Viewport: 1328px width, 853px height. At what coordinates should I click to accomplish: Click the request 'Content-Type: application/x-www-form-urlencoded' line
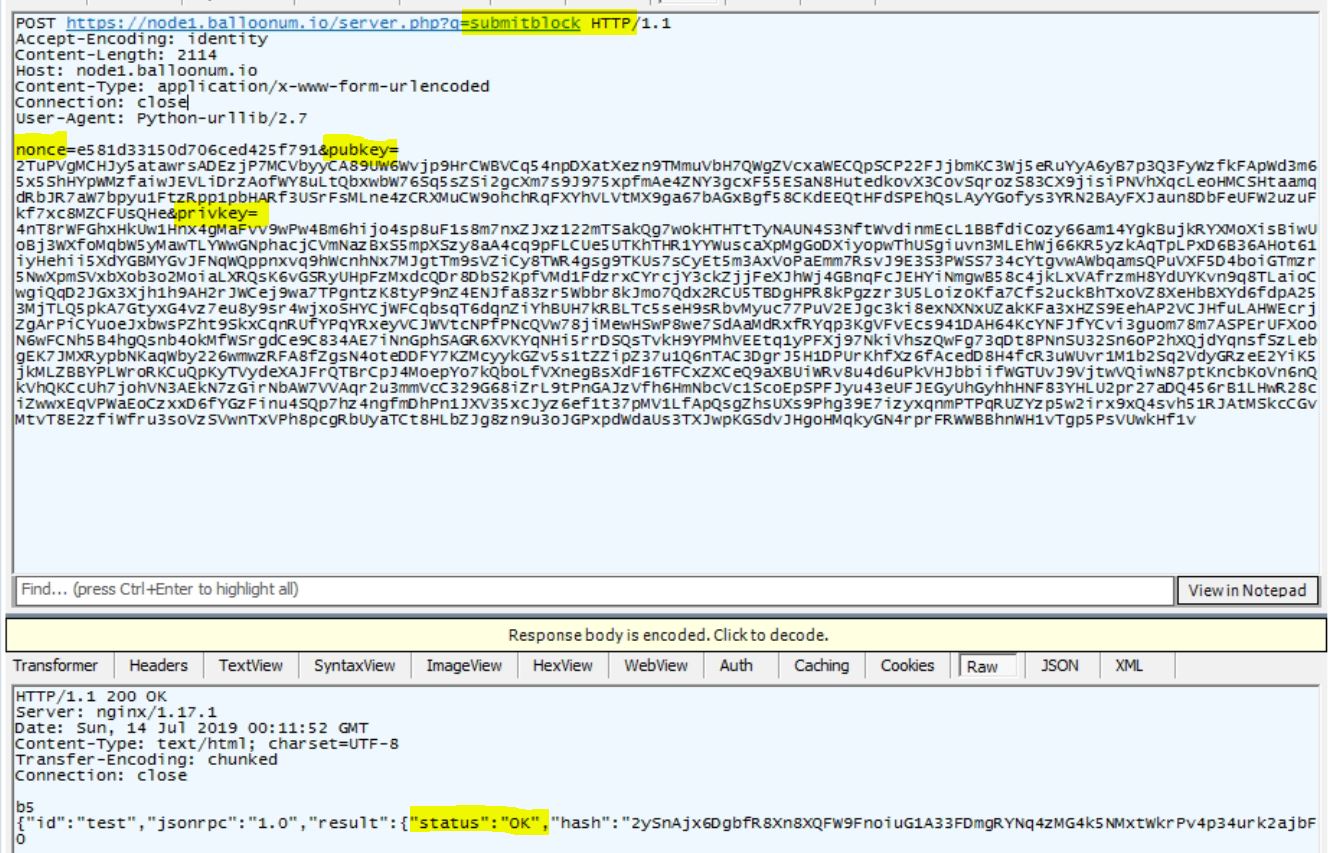coord(252,87)
